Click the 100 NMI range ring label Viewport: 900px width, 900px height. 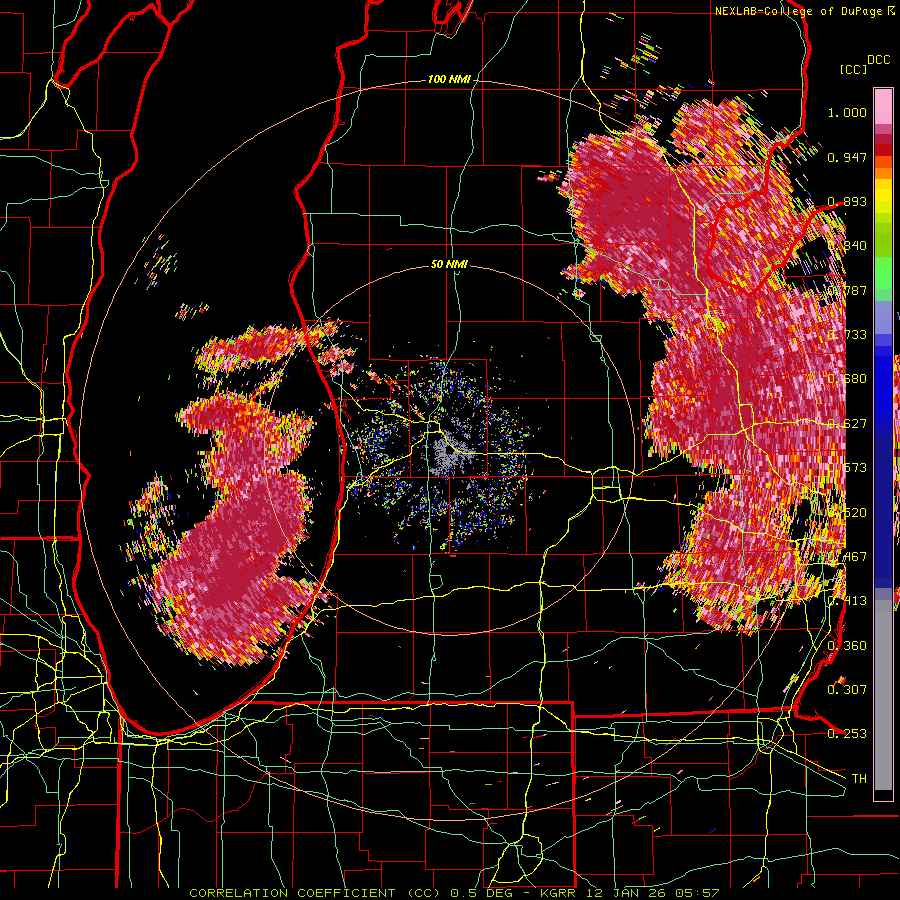(x=448, y=79)
